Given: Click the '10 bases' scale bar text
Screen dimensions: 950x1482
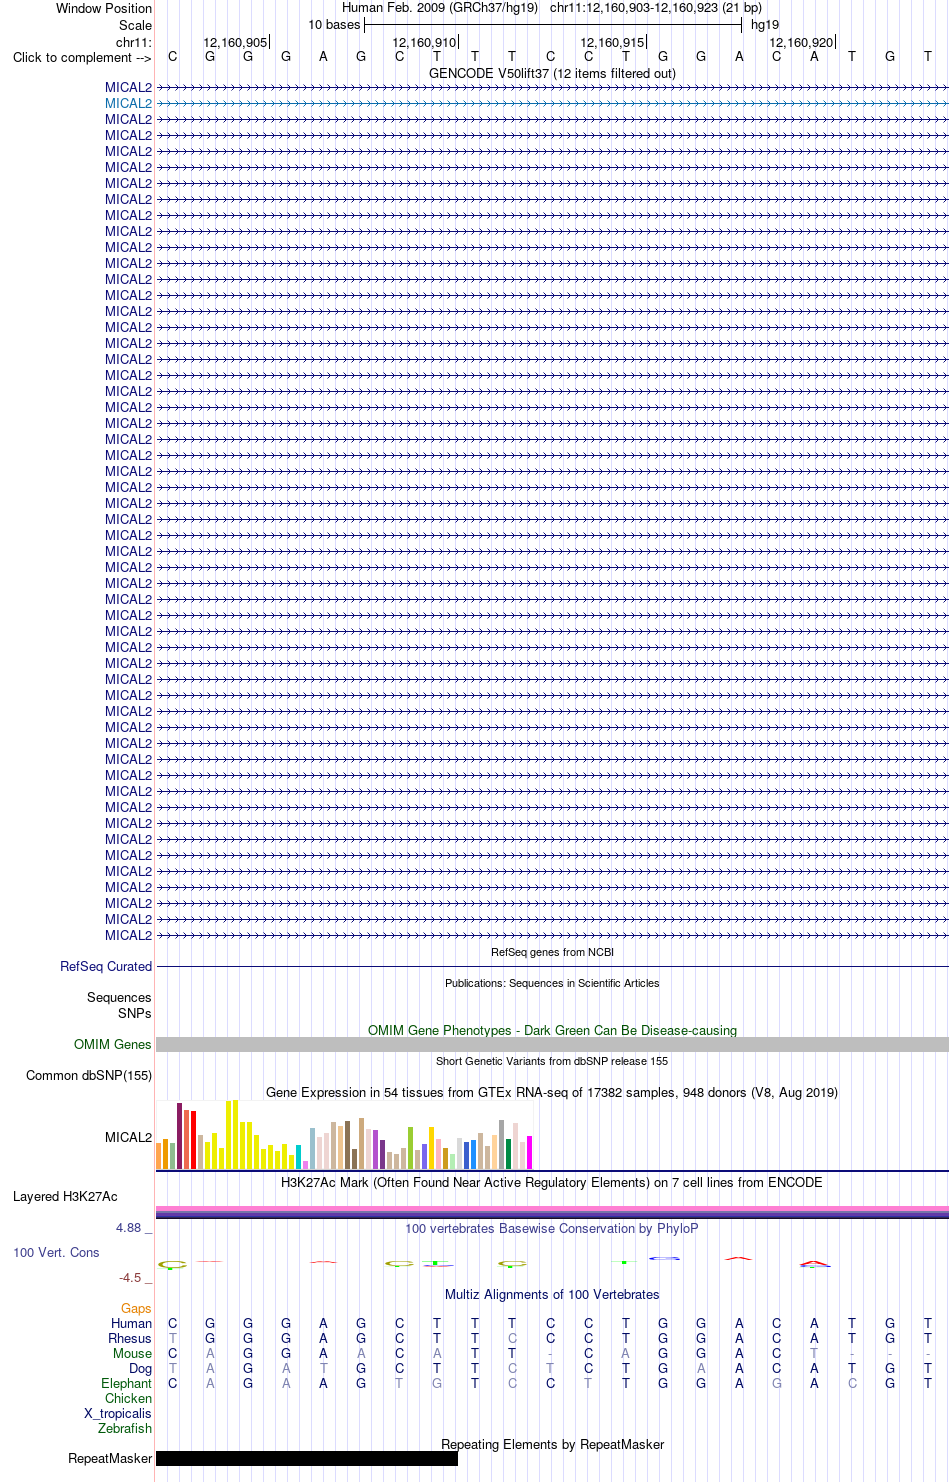Looking at the screenshot, I should 334,25.
